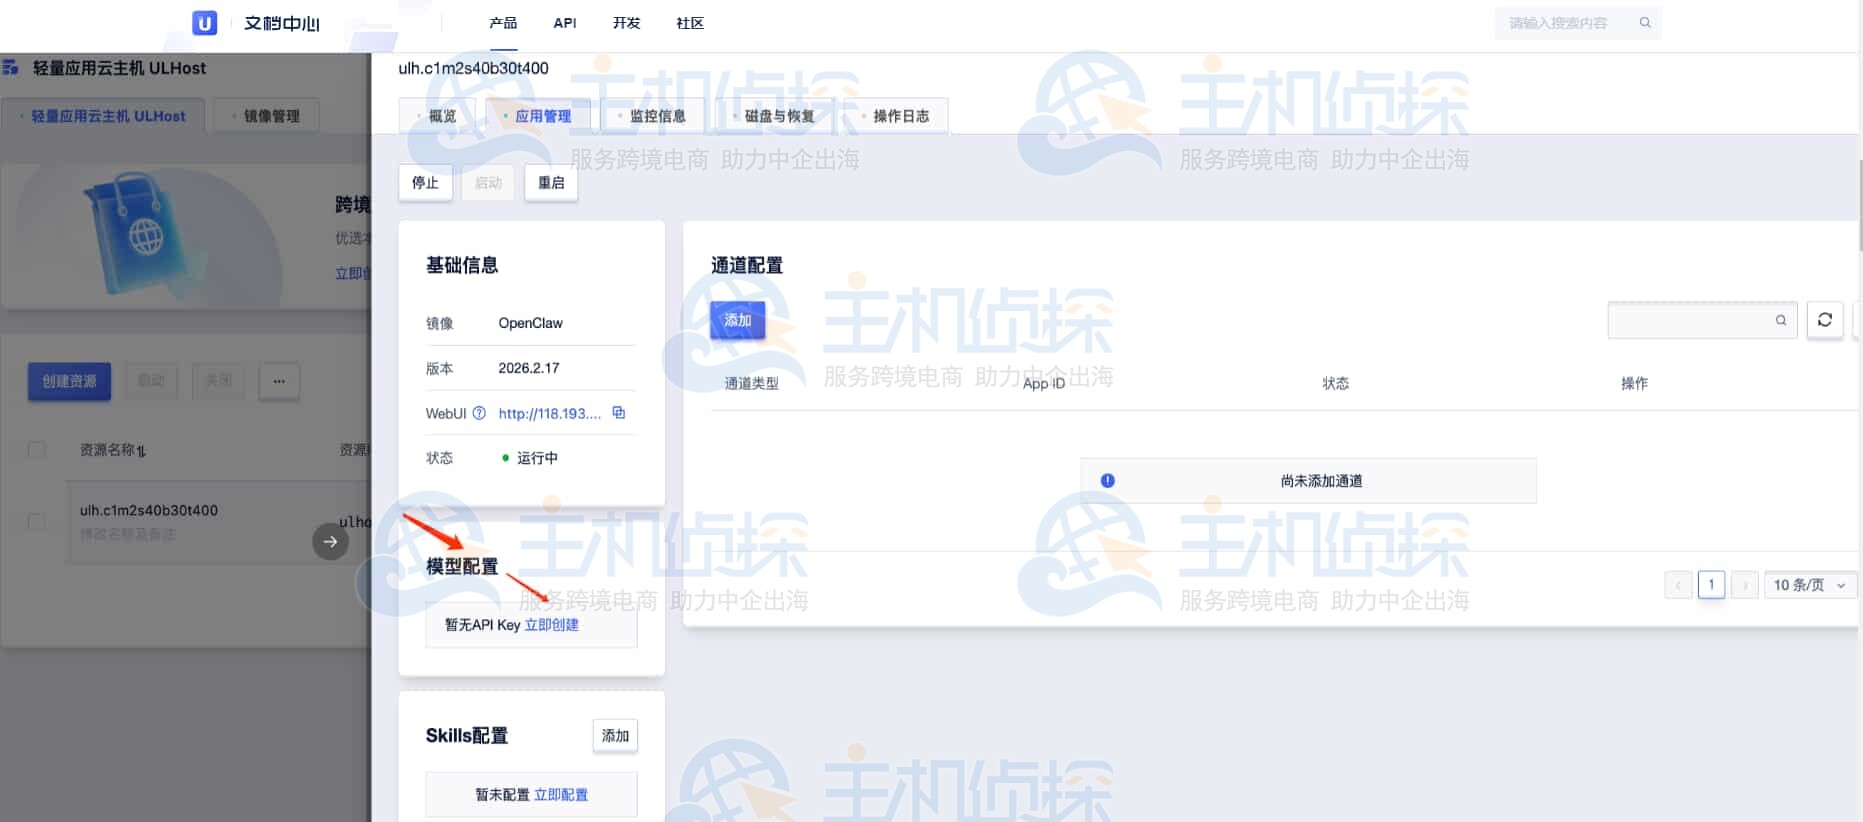This screenshot has height=822, width=1863.
Task: Toggle the select-all resources checkbox
Action: click(37, 450)
